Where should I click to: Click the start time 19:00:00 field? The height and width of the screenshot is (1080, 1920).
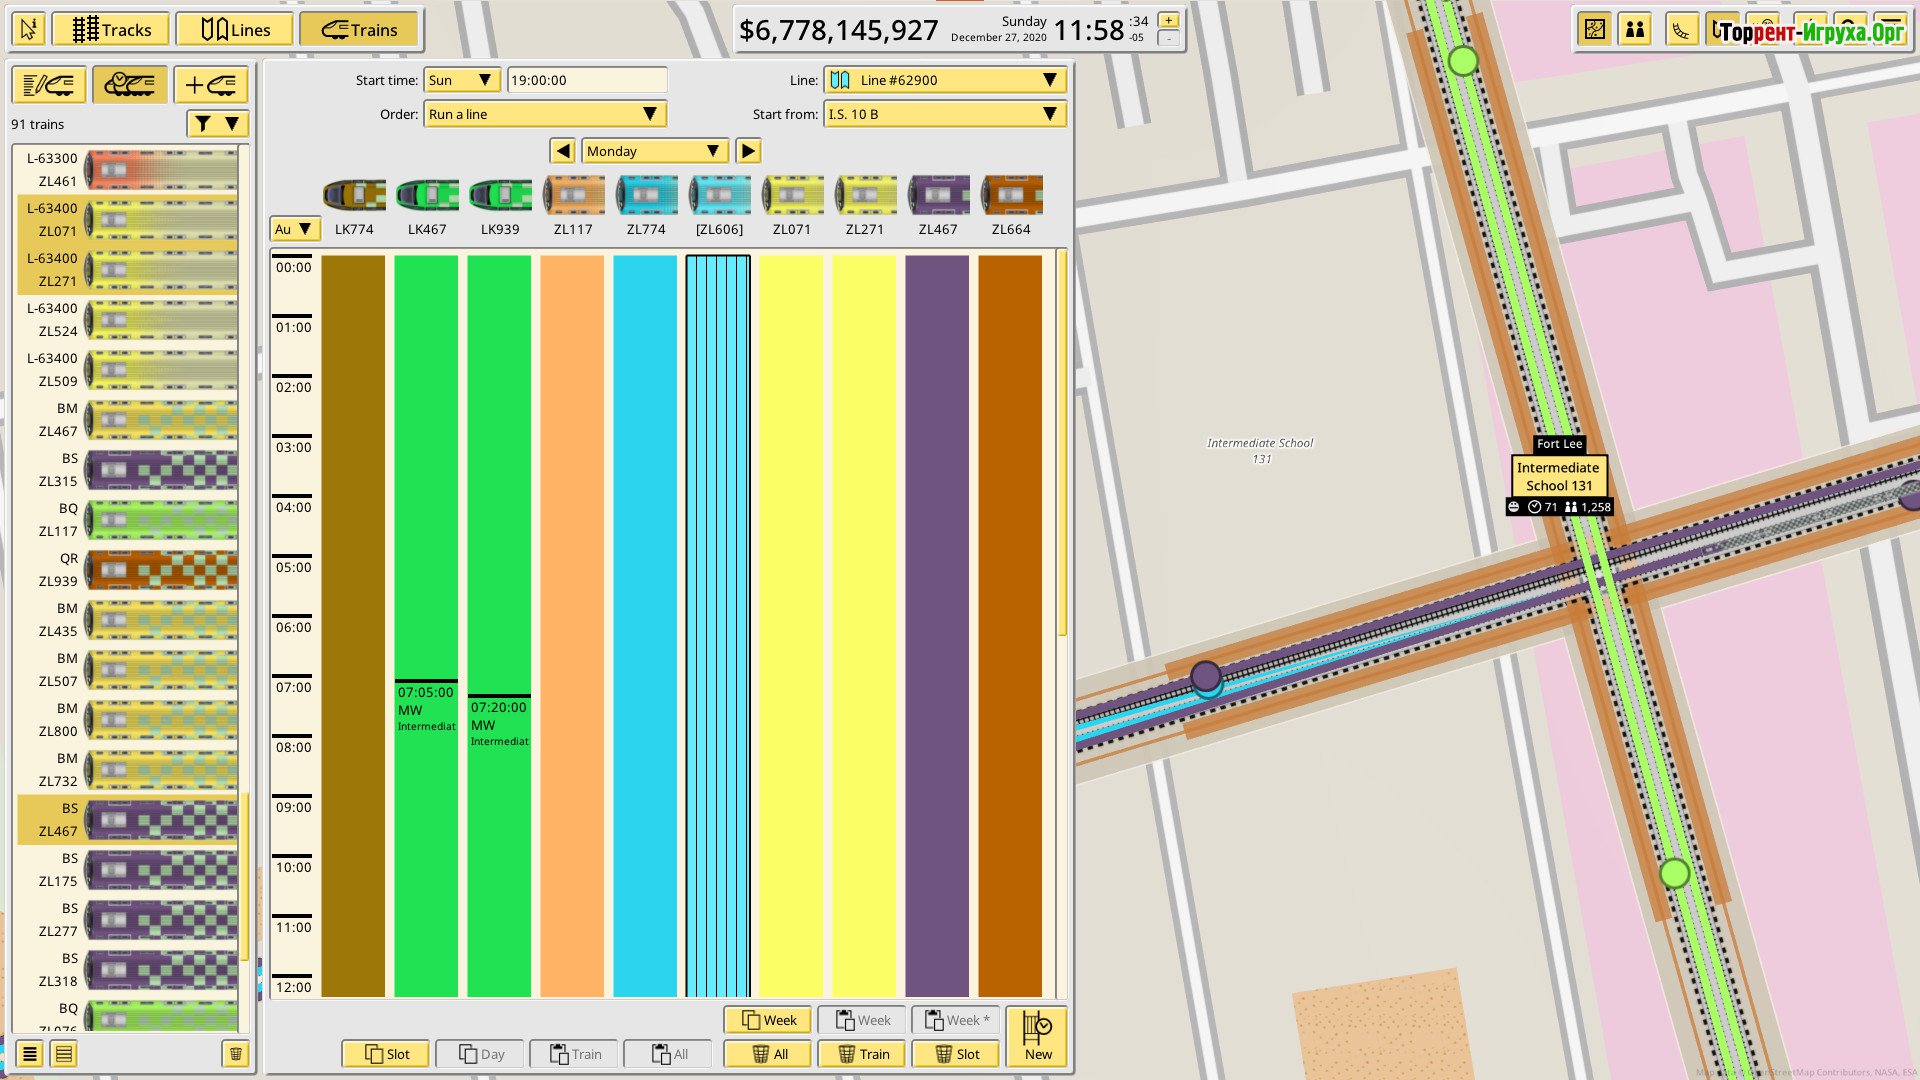(x=587, y=80)
